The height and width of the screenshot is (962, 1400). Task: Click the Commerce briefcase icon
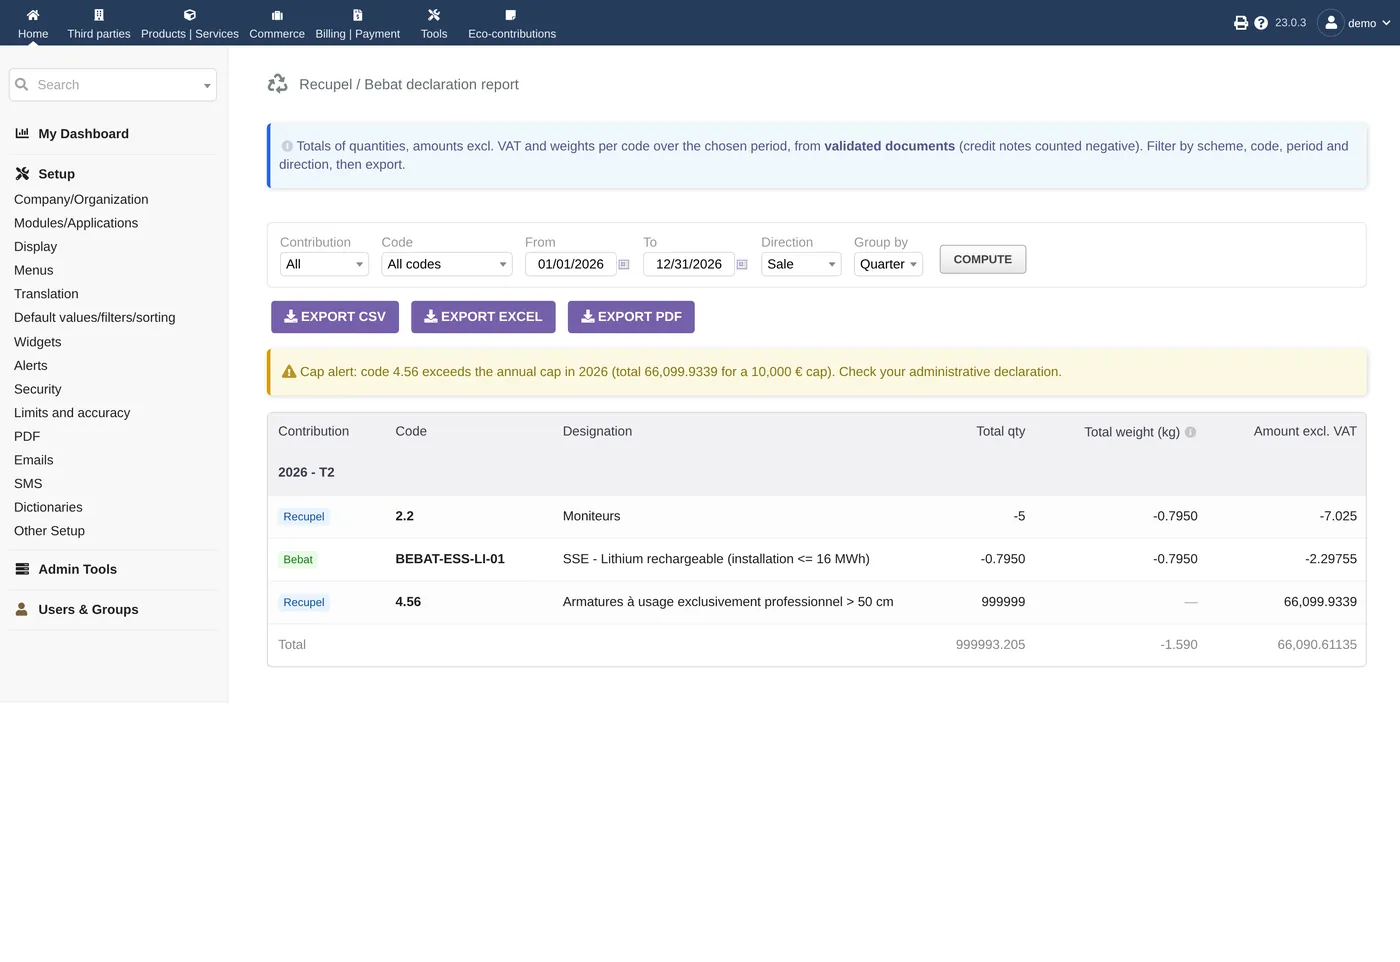click(277, 15)
